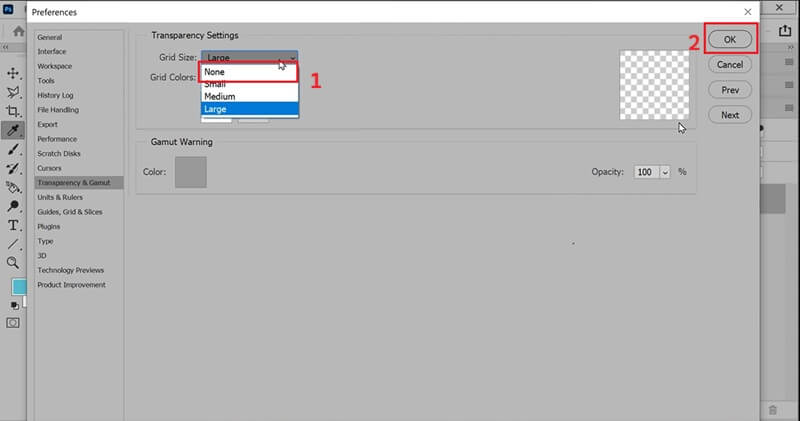Select the Brush tool

[13, 149]
